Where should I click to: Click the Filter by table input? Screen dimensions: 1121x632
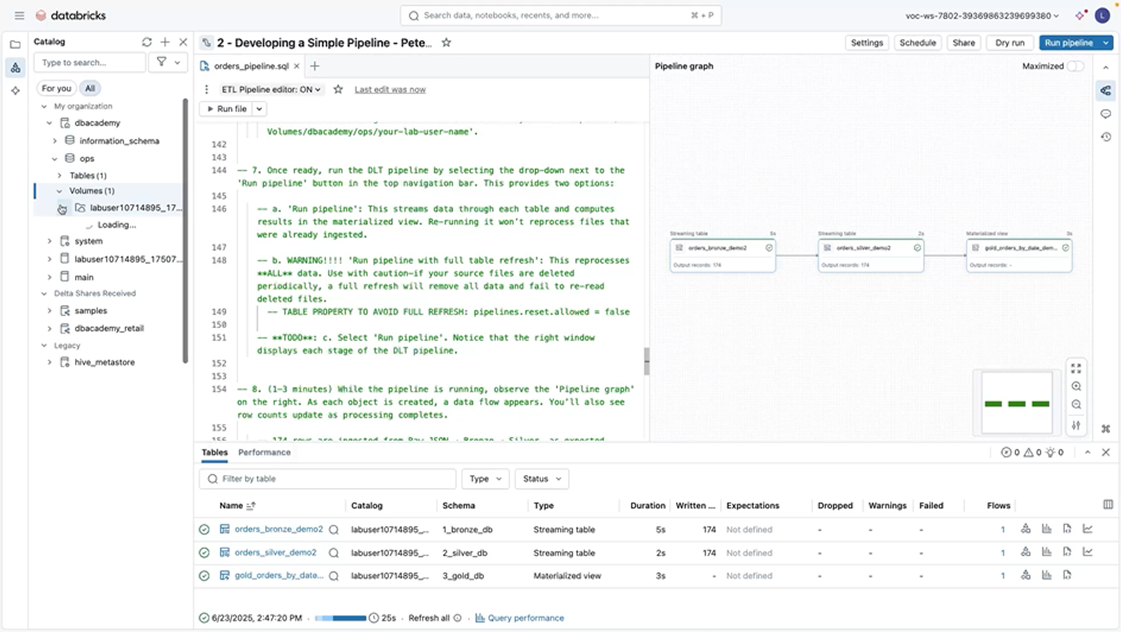click(x=328, y=479)
